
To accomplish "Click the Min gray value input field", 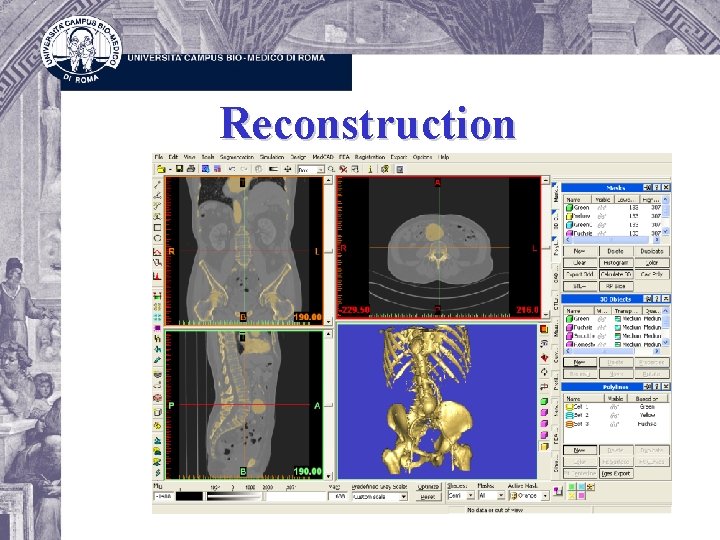I will tap(164, 496).
